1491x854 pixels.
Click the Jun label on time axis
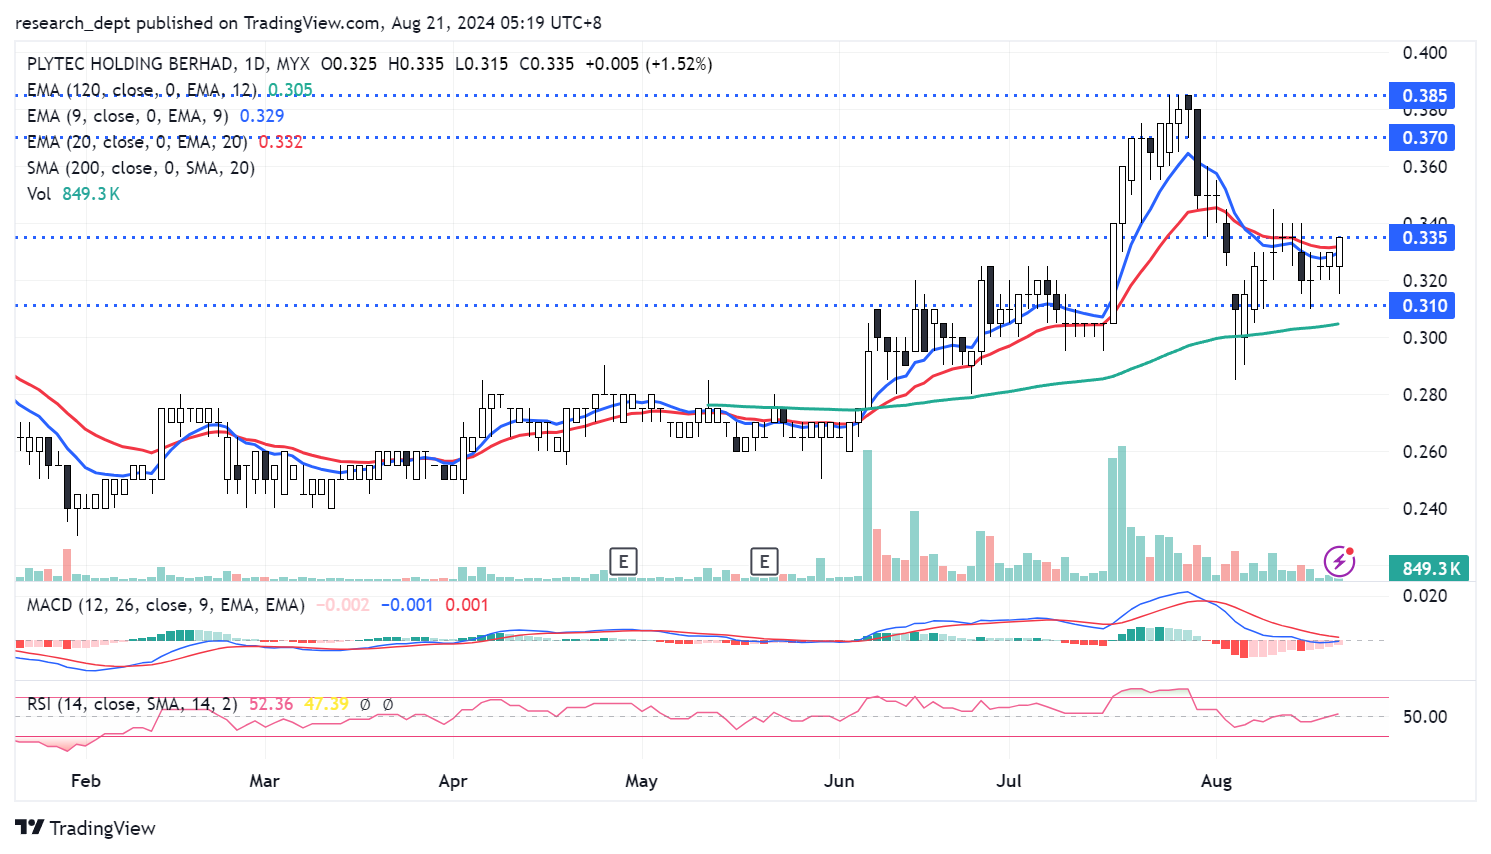tap(839, 781)
